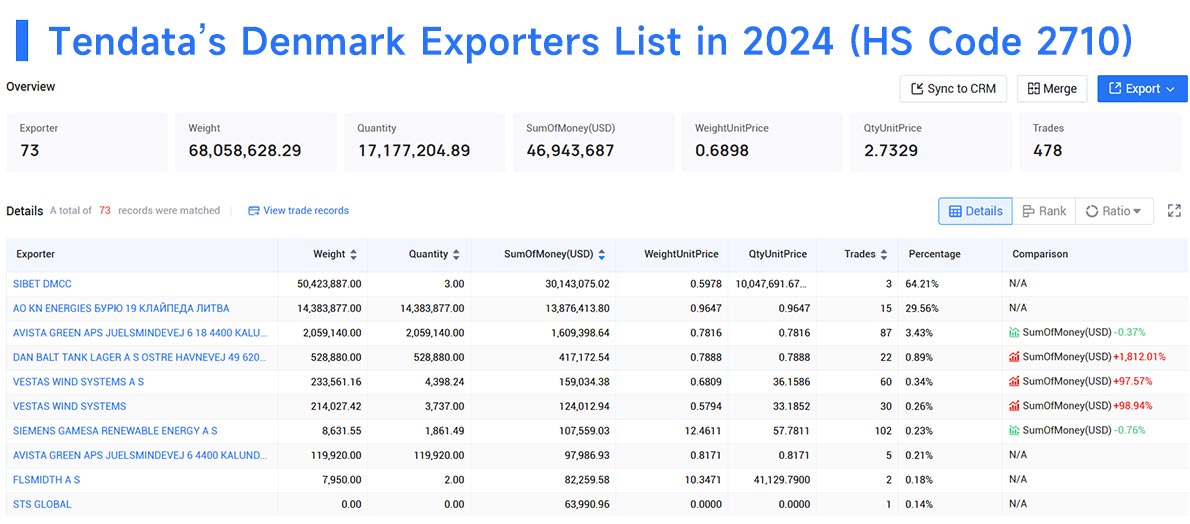1190x524 pixels.
Task: Click the Exporter 73 overview card
Action: [x=87, y=141]
